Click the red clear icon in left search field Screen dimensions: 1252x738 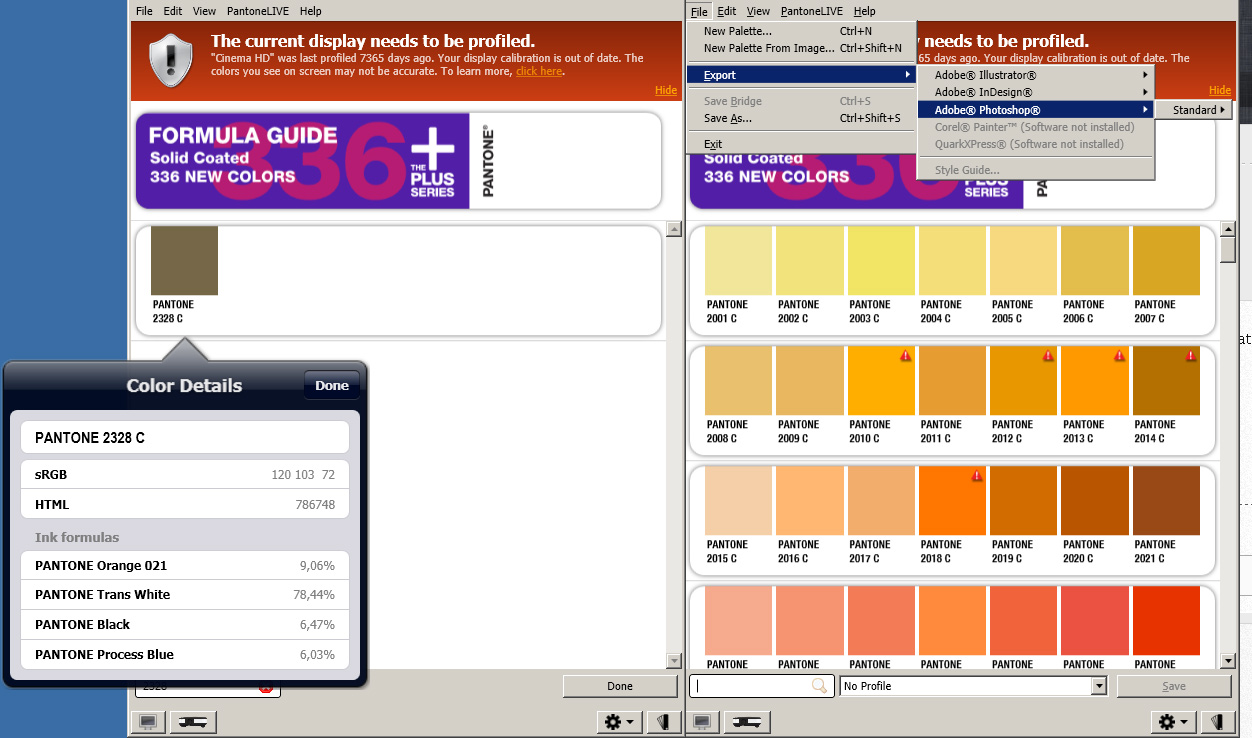[266, 688]
